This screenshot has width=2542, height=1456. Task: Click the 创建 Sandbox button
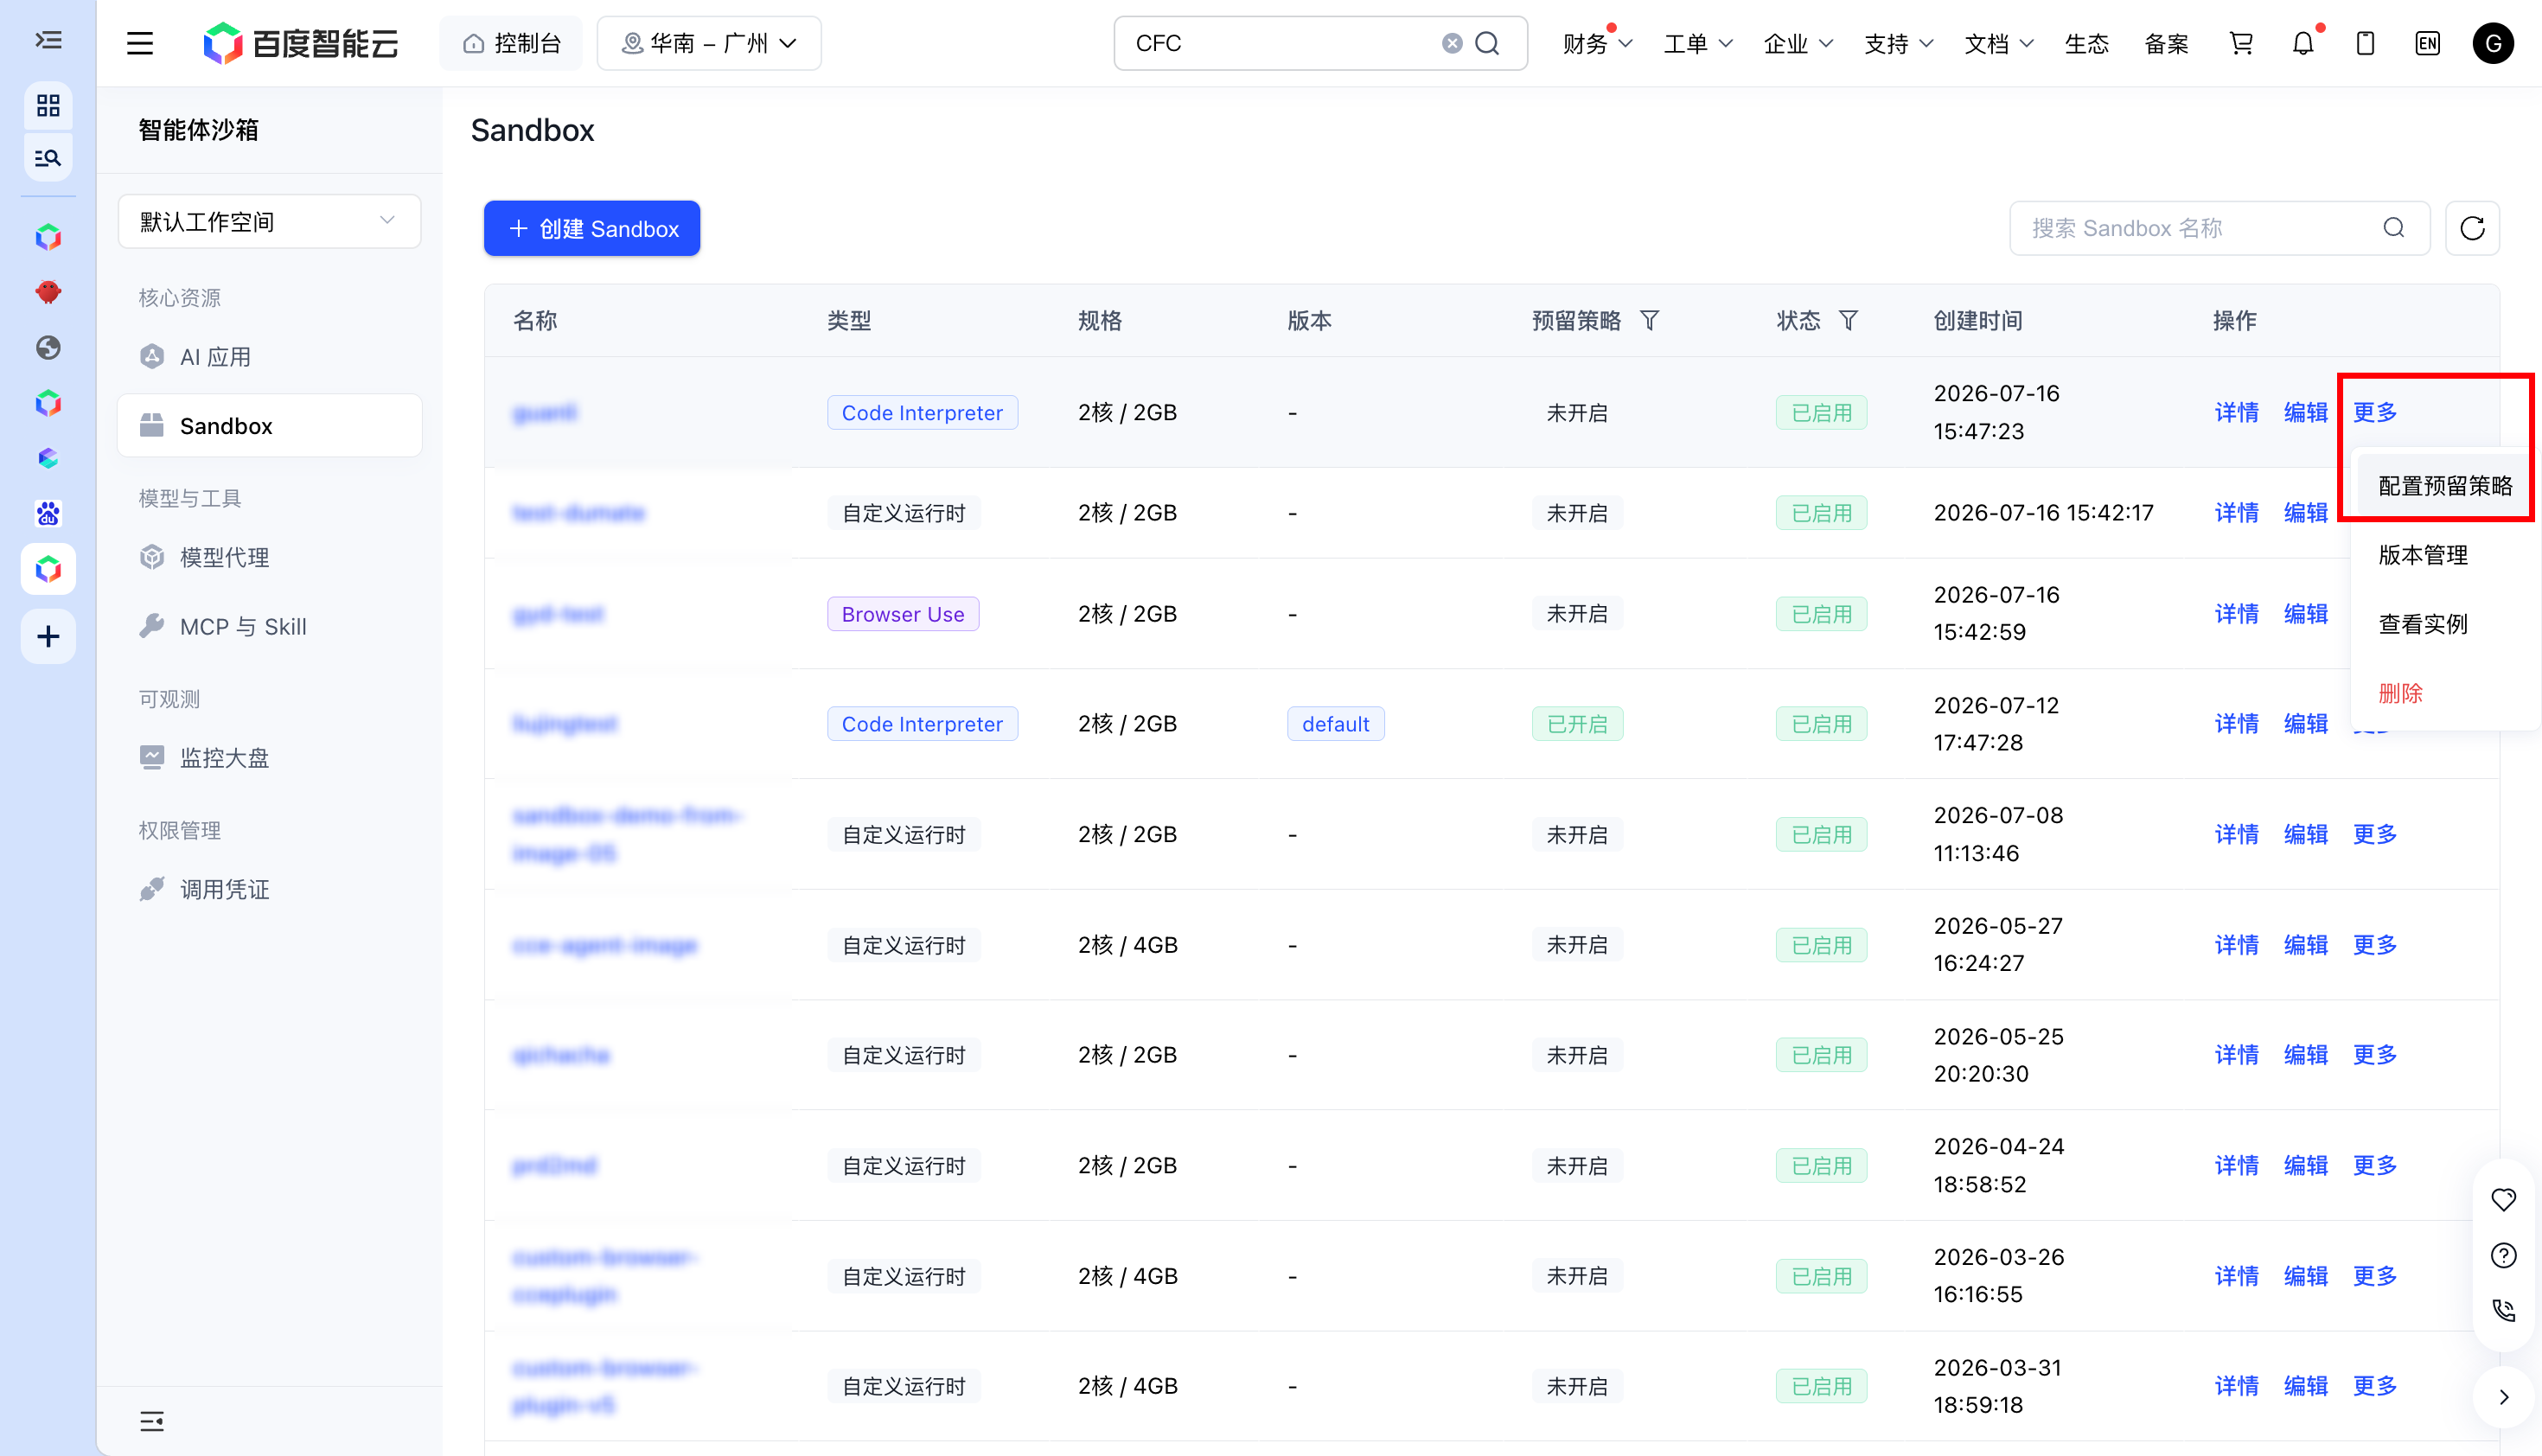(592, 228)
